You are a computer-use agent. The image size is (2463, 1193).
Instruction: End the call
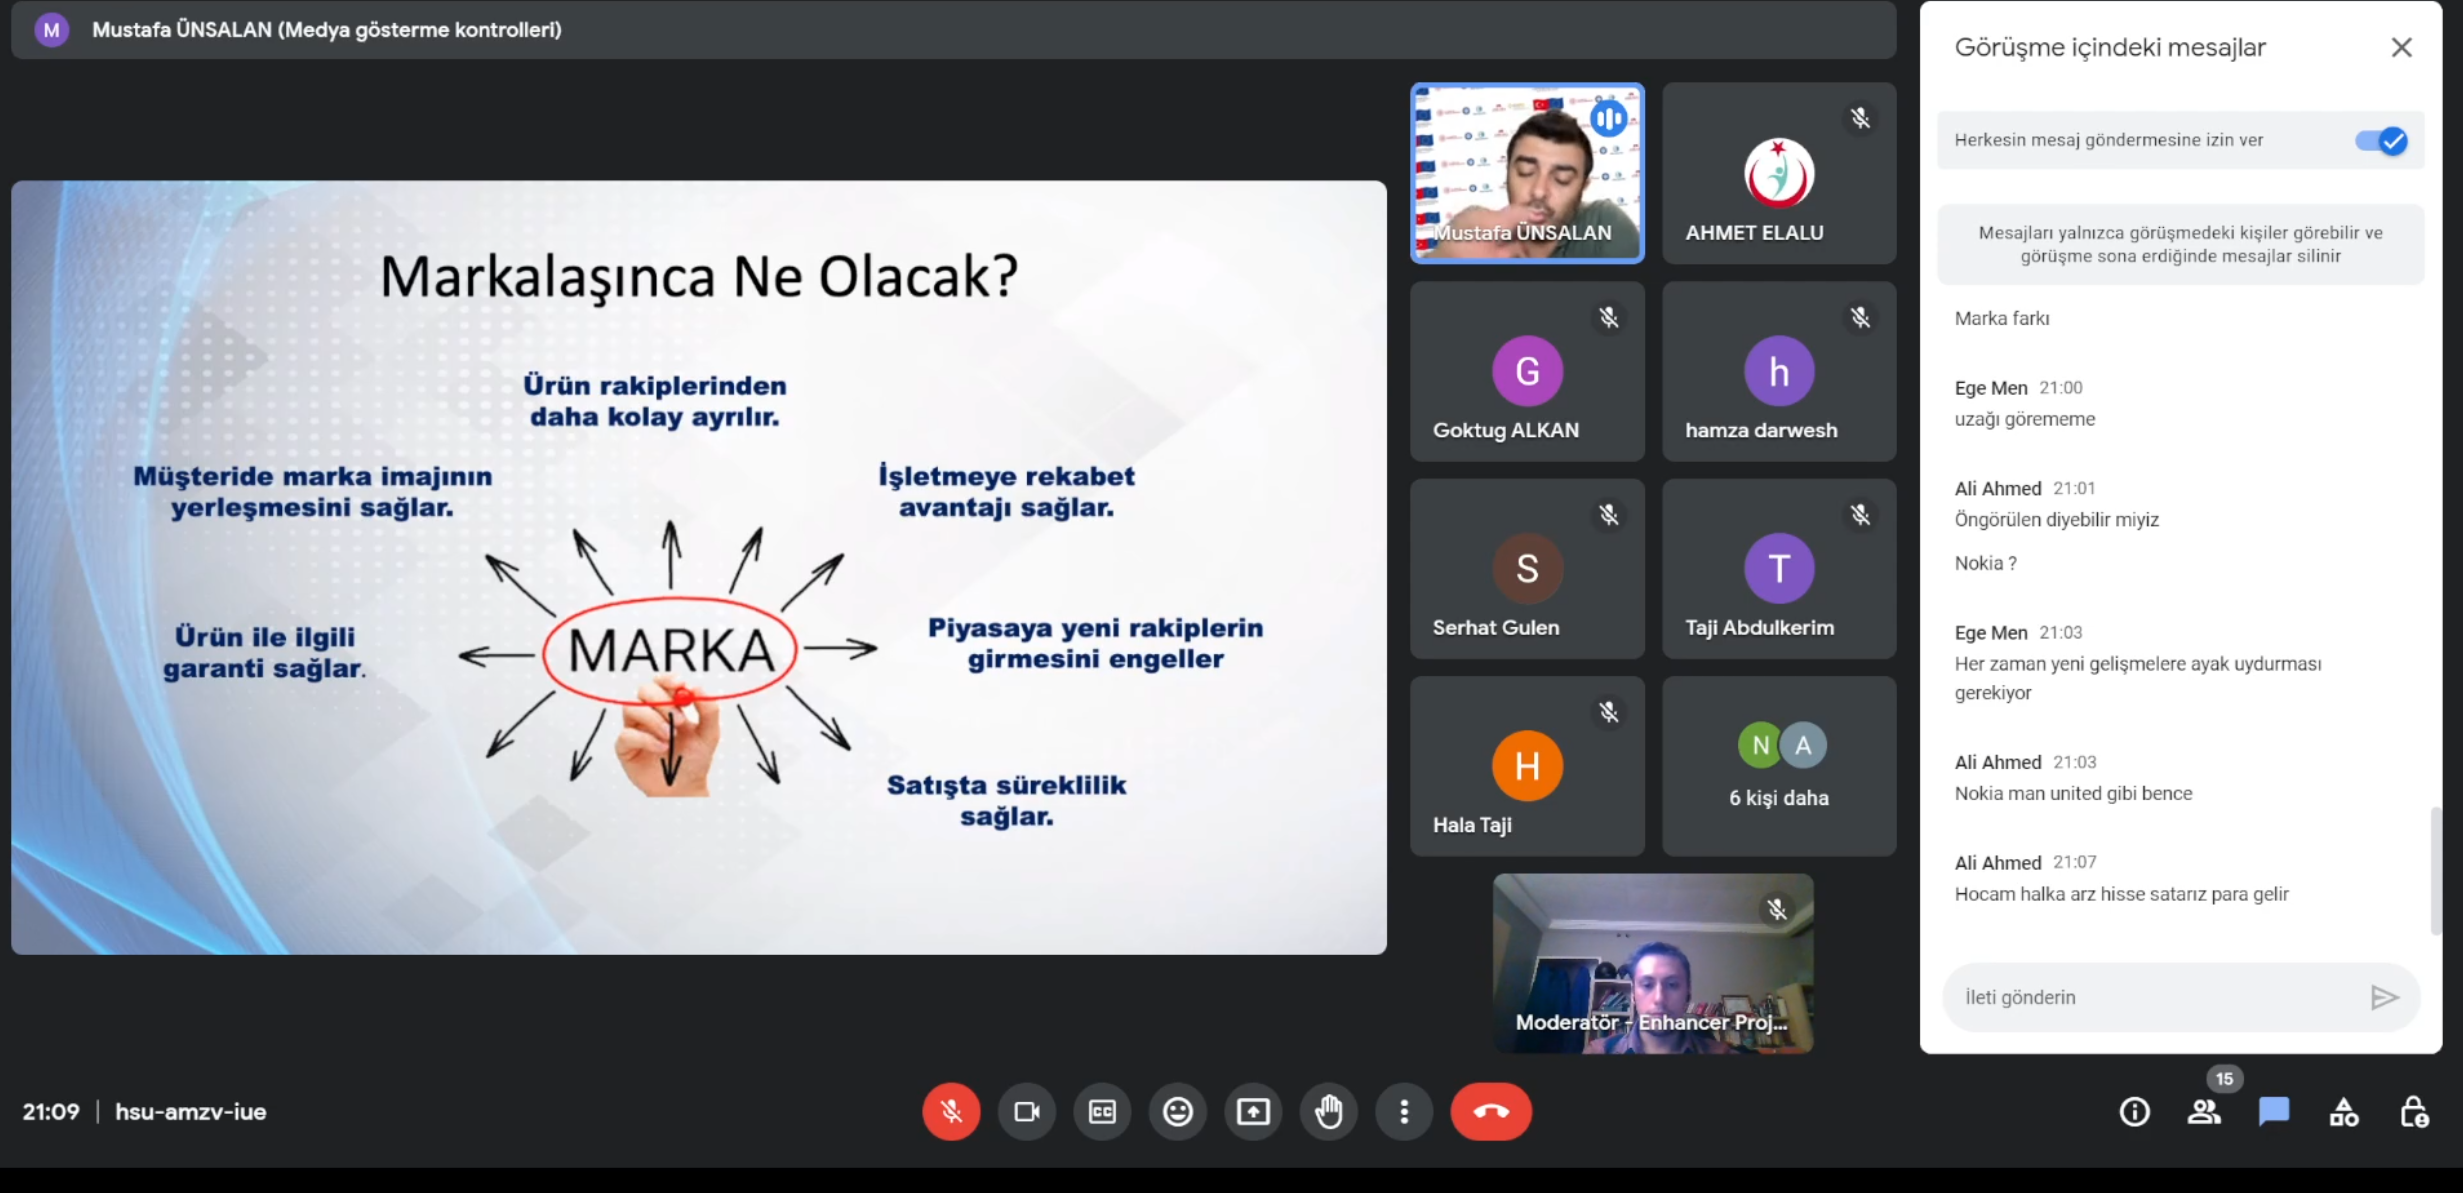(x=1490, y=1111)
